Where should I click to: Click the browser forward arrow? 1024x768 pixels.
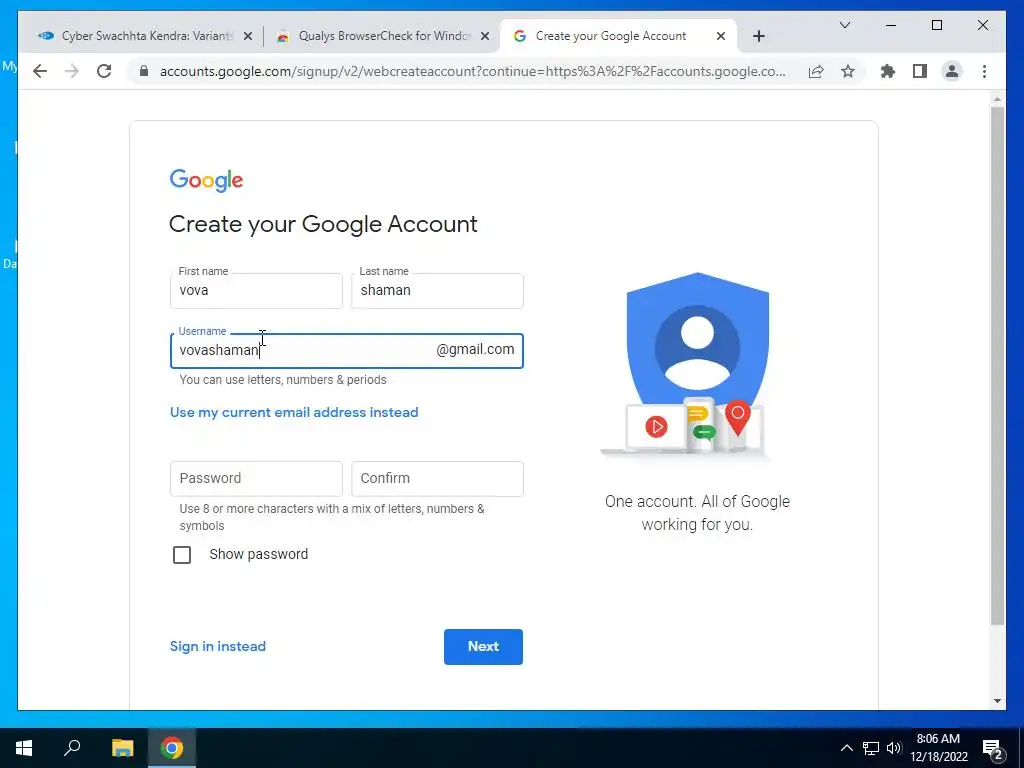[x=72, y=71]
